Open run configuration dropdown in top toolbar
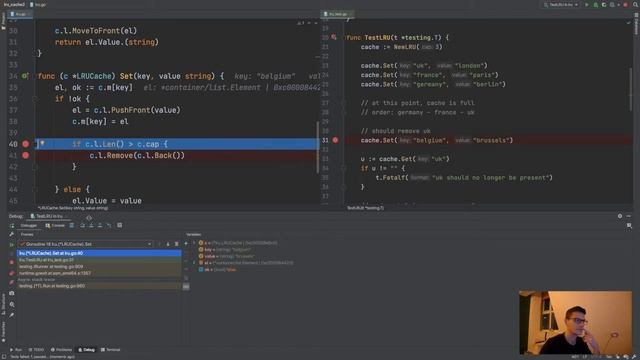The width and height of the screenshot is (640, 360). click(x=561, y=4)
